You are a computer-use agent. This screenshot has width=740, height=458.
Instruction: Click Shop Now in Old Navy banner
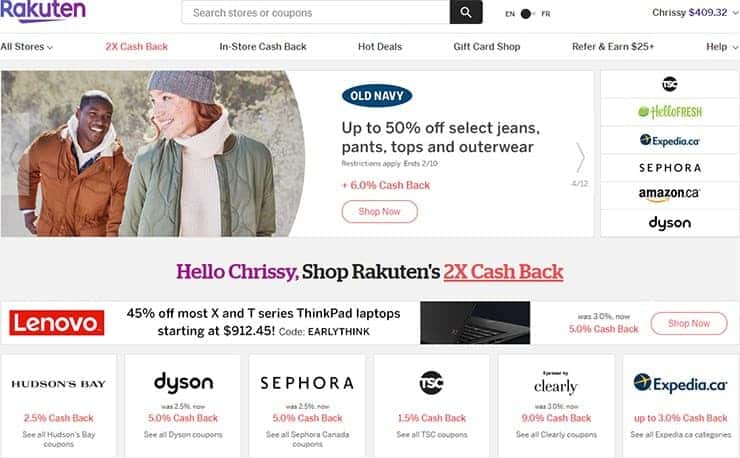379,212
